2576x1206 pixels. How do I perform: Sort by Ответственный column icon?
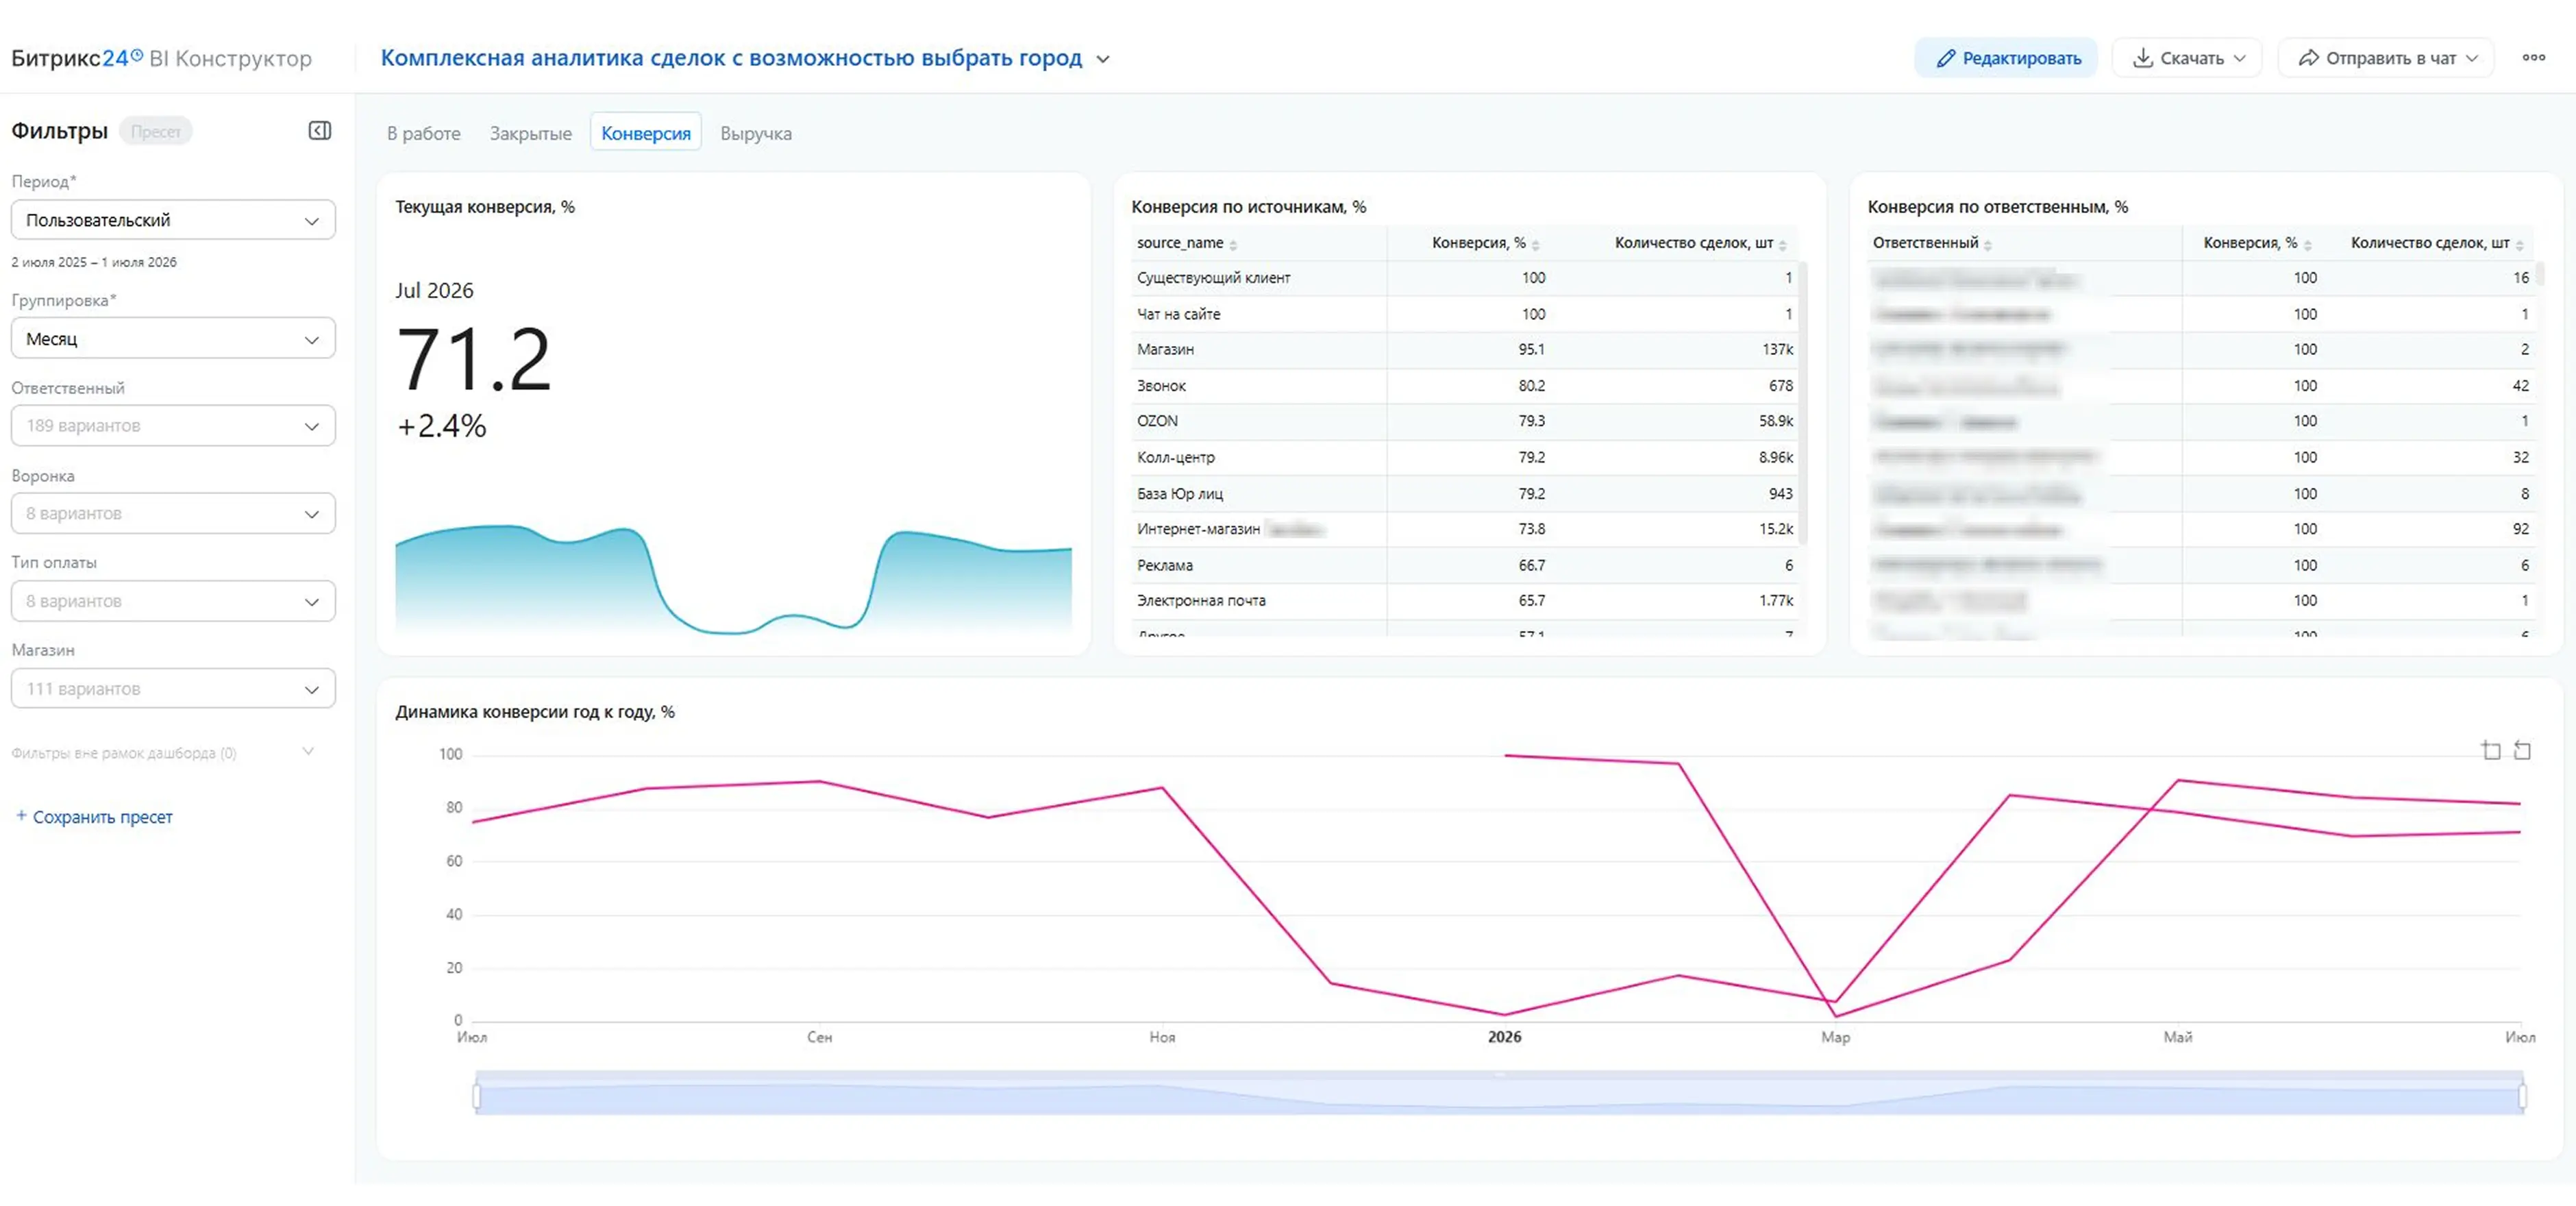[x=1988, y=245]
